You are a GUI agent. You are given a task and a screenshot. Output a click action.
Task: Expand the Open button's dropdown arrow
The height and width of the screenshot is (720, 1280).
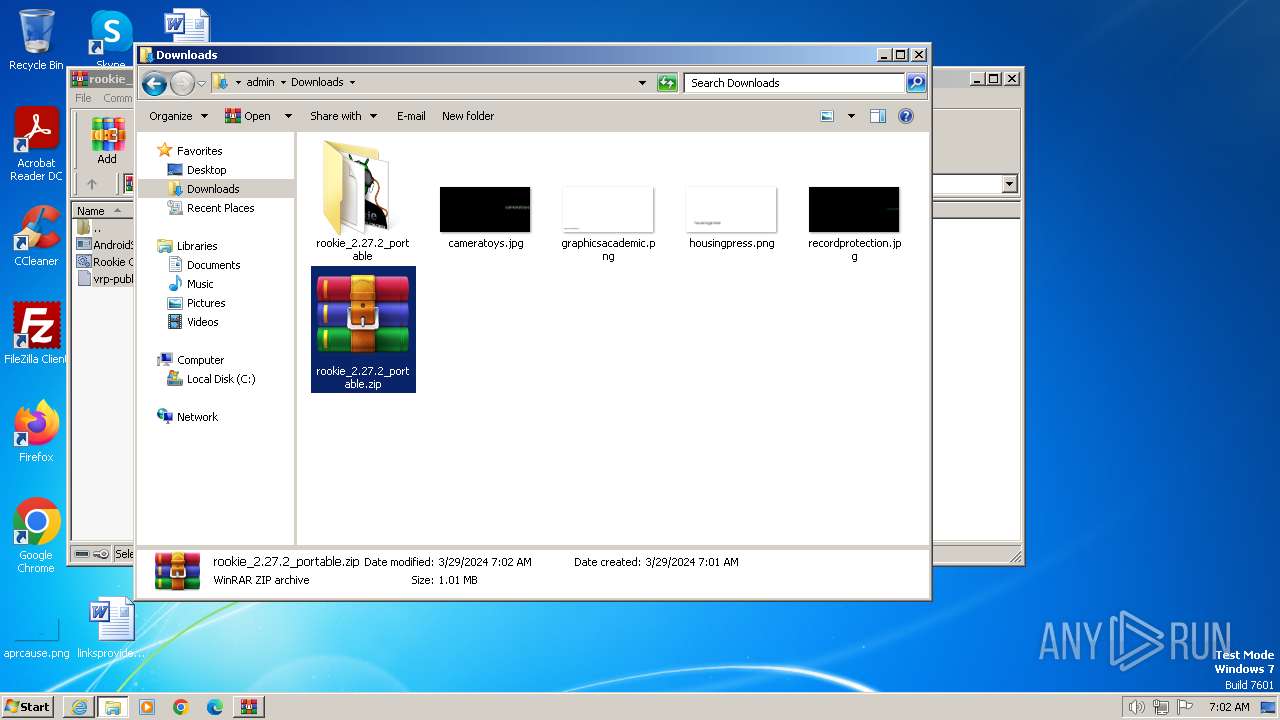point(288,116)
